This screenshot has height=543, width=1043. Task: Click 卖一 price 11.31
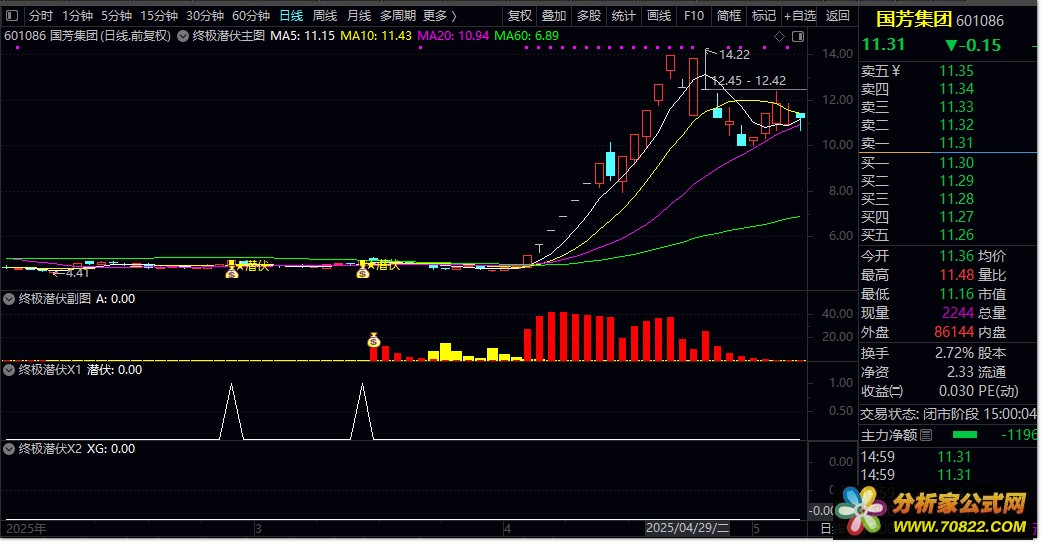956,143
